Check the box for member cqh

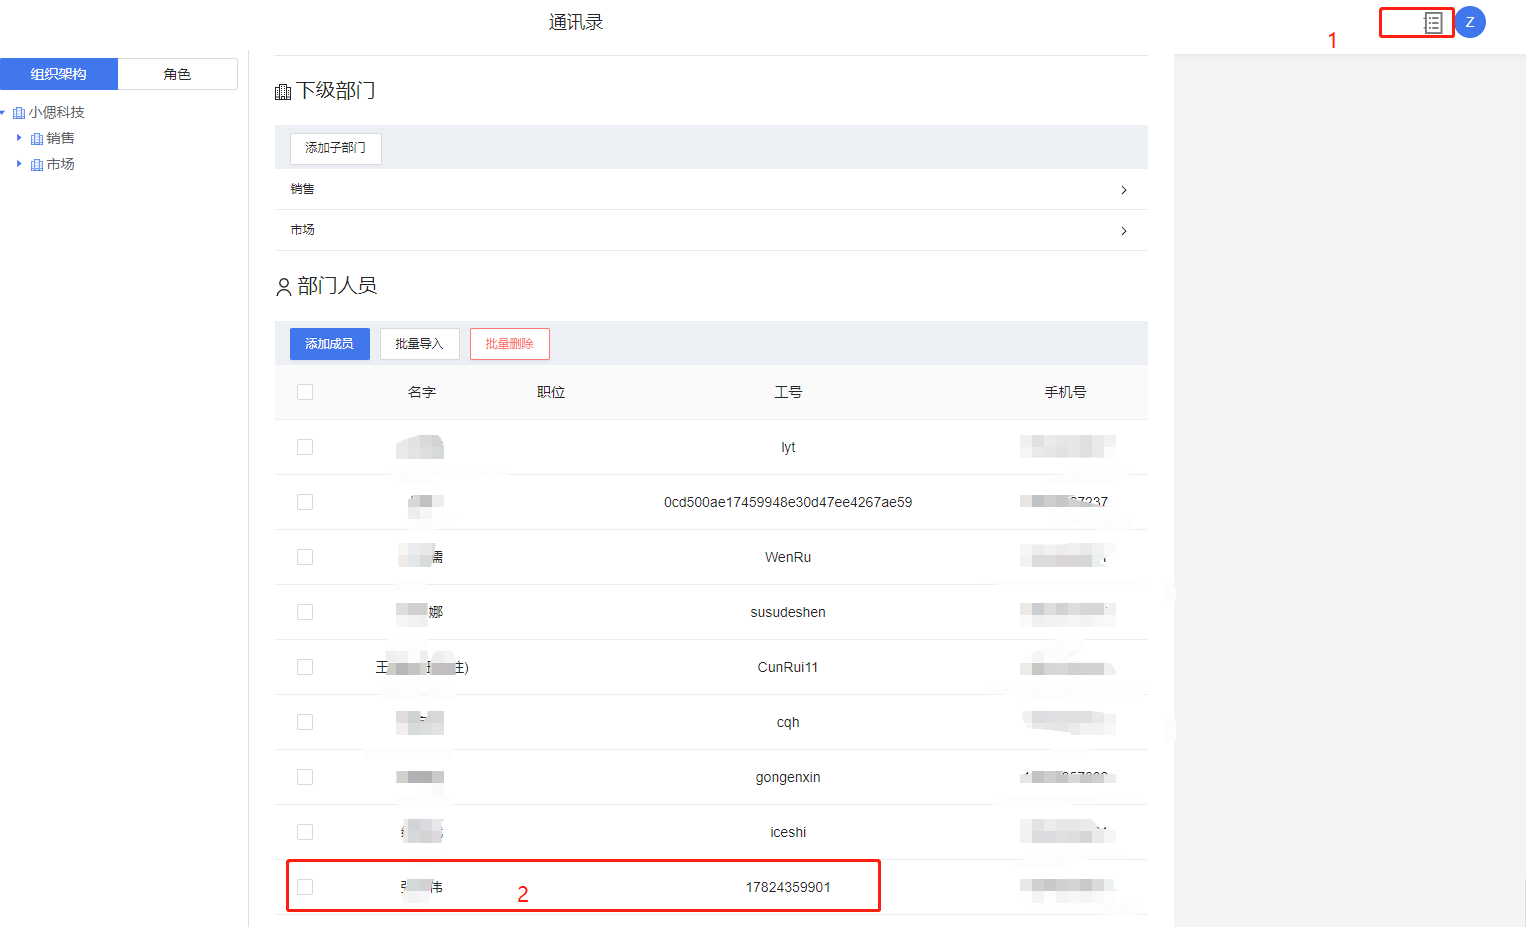[x=305, y=722]
